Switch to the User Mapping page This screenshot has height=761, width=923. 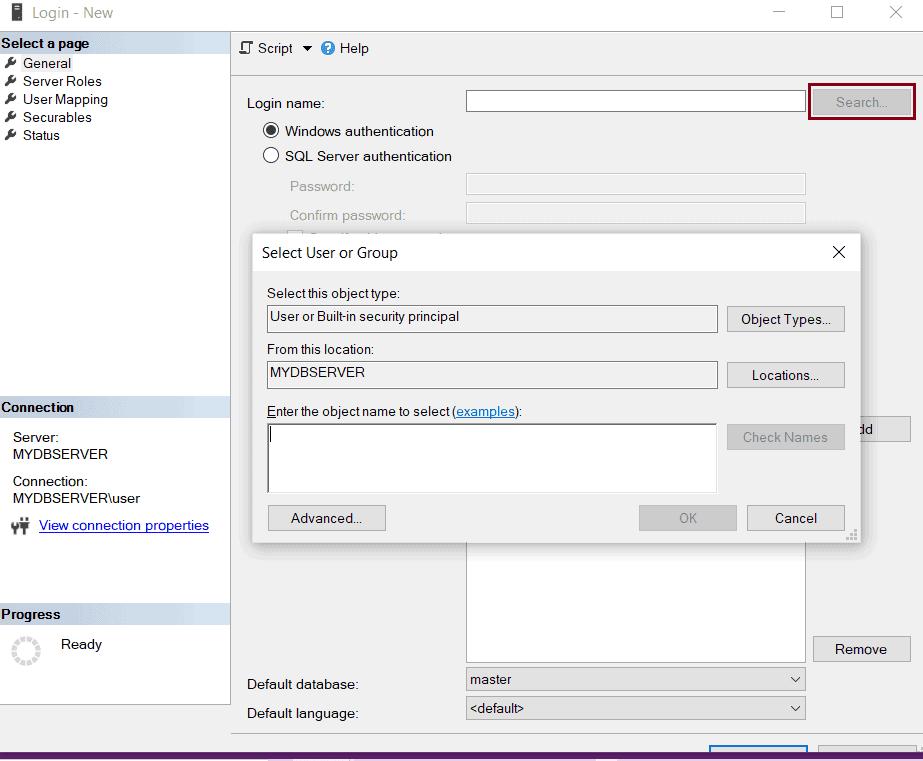click(63, 99)
